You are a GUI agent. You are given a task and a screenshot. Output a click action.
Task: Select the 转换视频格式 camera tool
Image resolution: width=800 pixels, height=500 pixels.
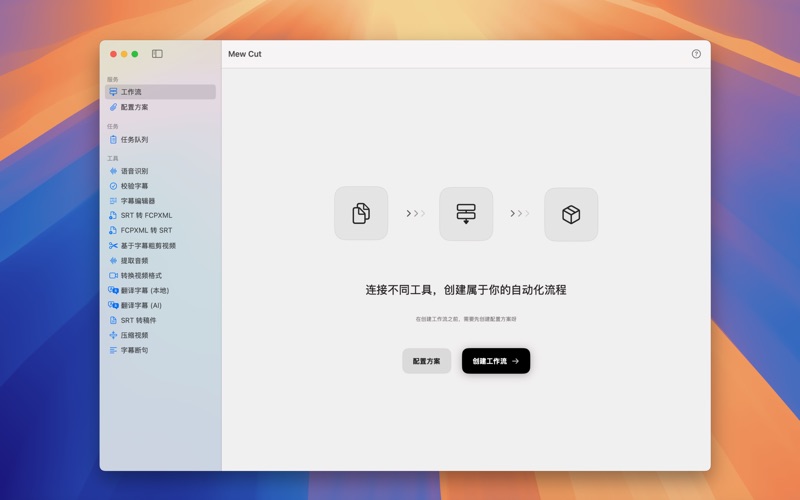coord(160,275)
